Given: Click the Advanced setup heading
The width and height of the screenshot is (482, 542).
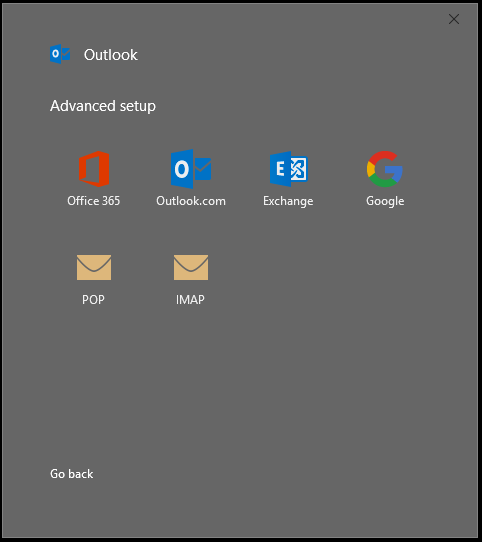Looking at the screenshot, I should [103, 106].
